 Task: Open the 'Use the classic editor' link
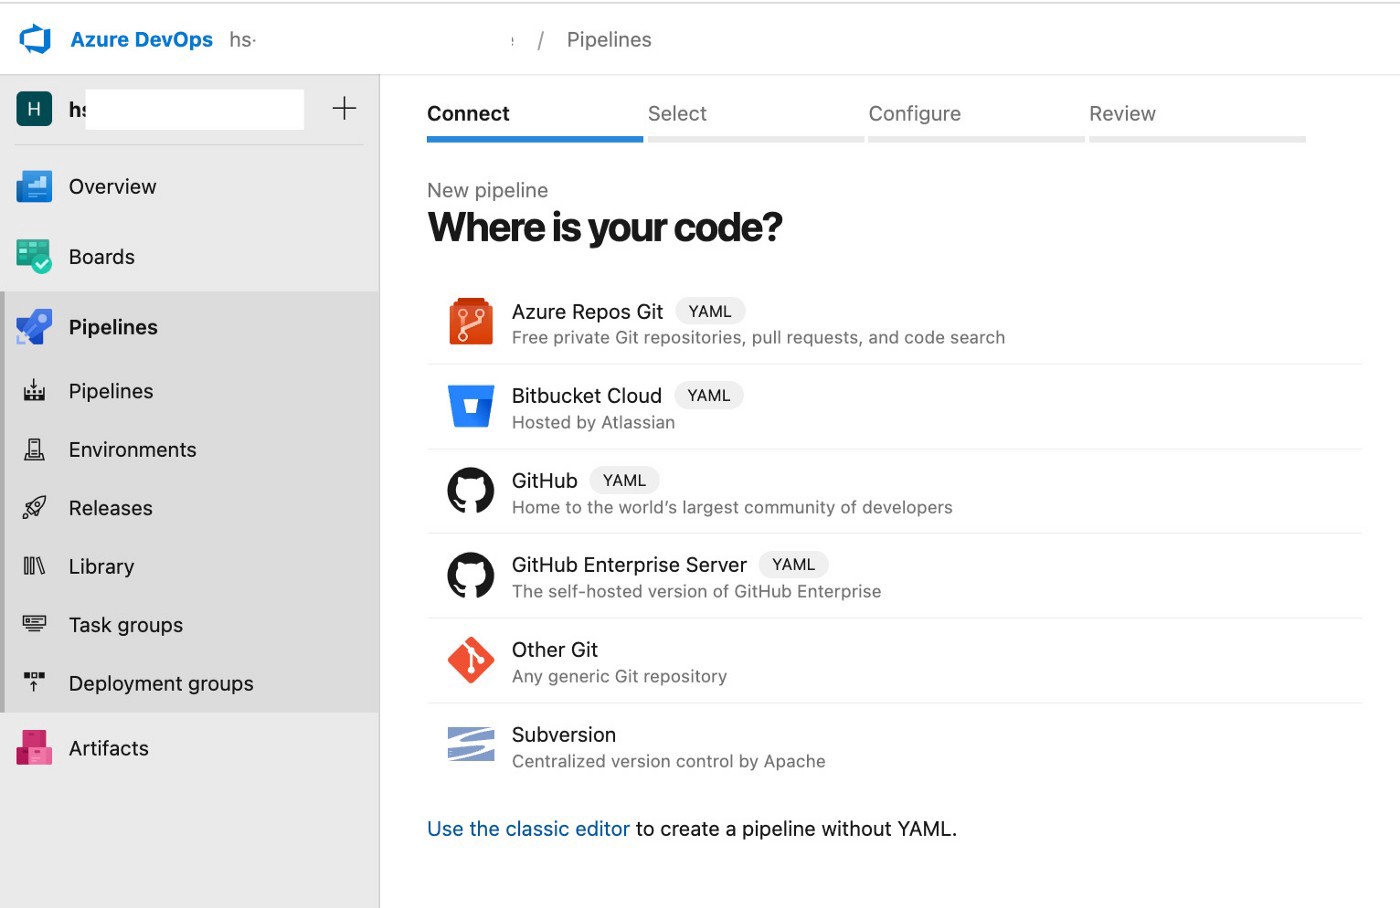click(528, 828)
